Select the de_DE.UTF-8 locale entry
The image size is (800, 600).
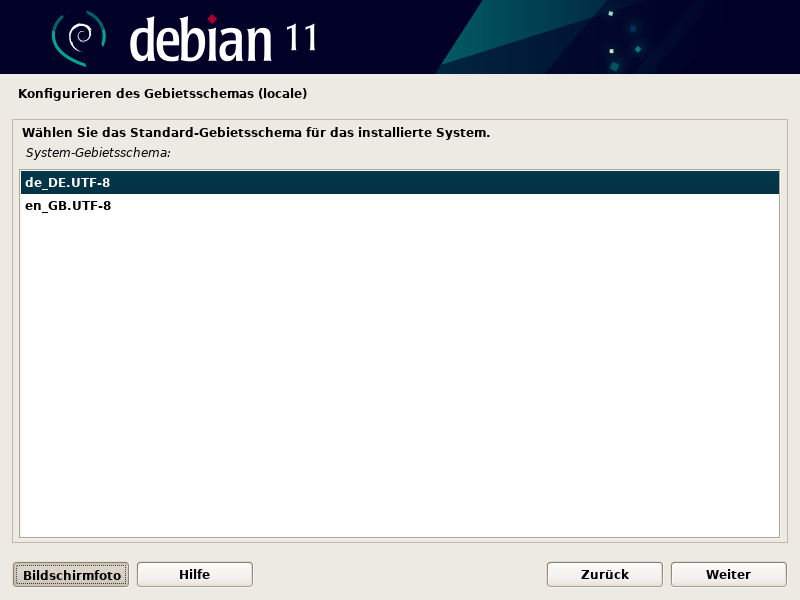pyautogui.click(x=399, y=183)
